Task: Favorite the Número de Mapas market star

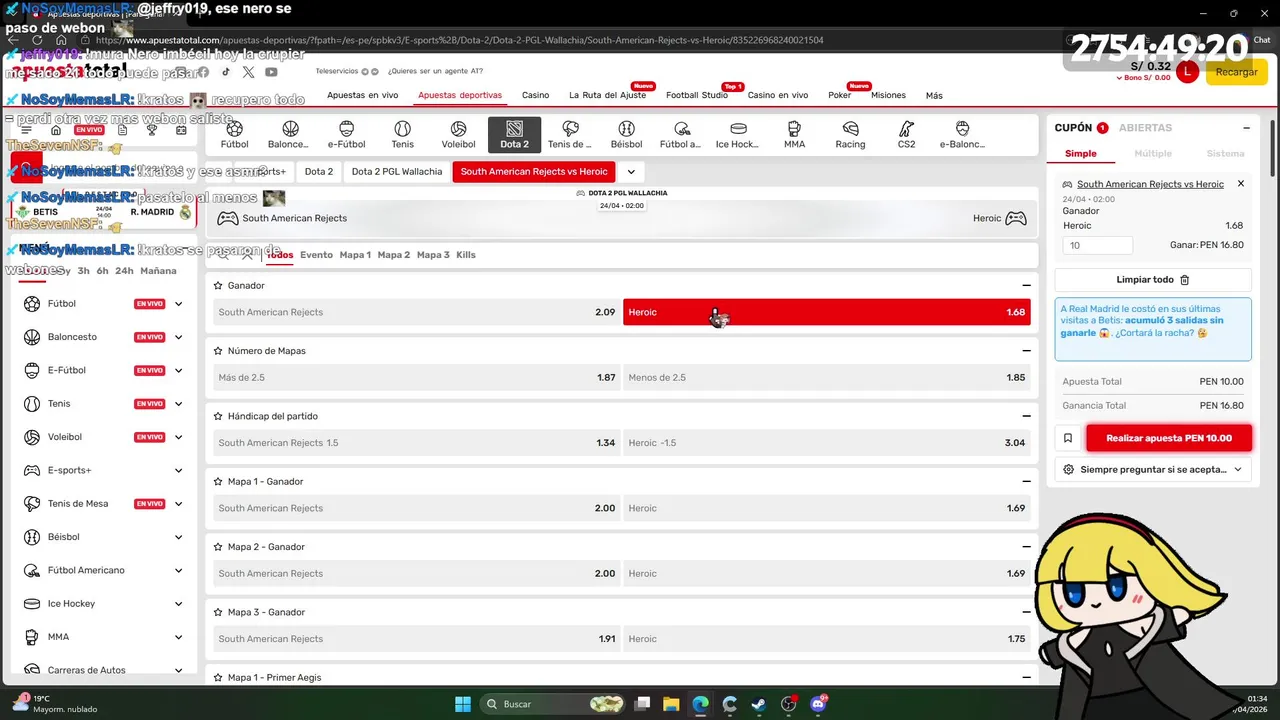Action: pos(218,351)
